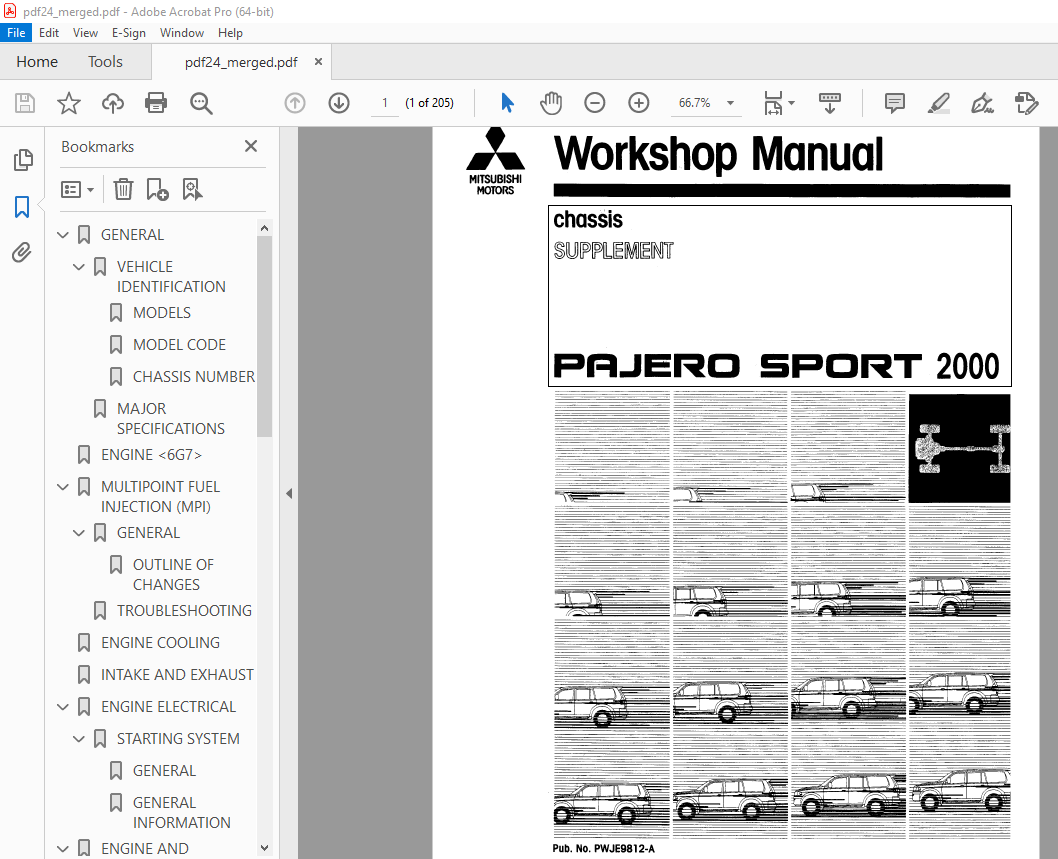The height and width of the screenshot is (859, 1058).
Task: Open the E-Sign menu
Action: click(129, 32)
